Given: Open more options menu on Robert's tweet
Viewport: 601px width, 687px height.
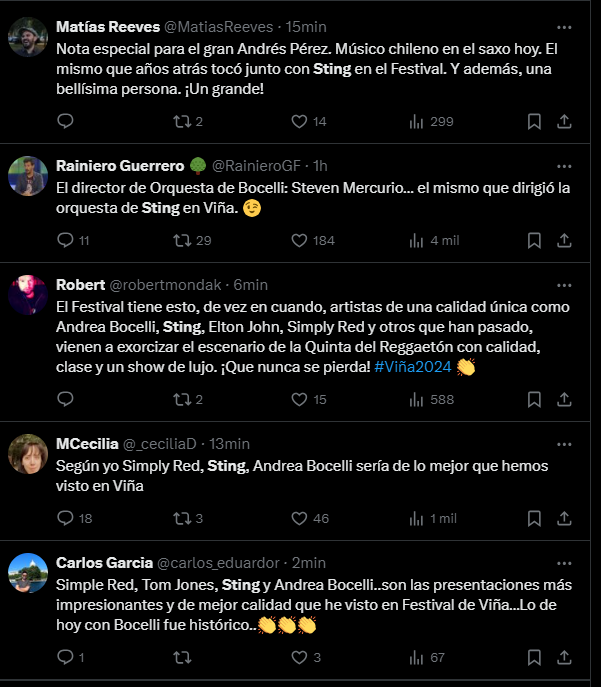Looking at the screenshot, I should [x=564, y=285].
